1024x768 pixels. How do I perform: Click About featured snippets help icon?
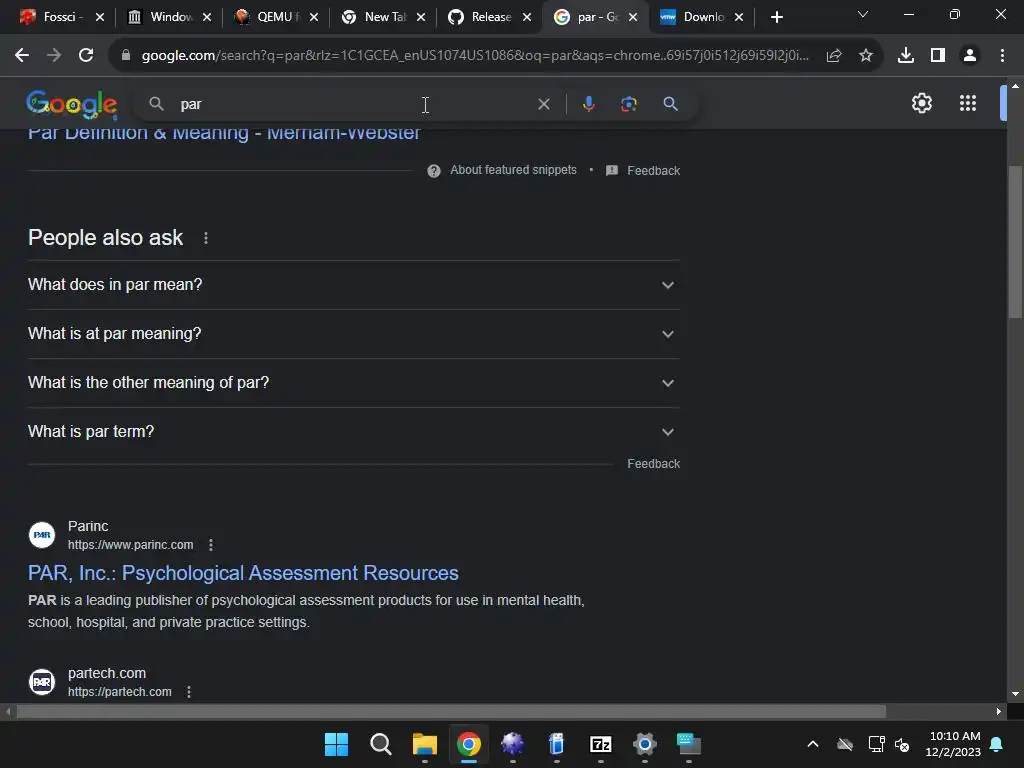tap(434, 171)
